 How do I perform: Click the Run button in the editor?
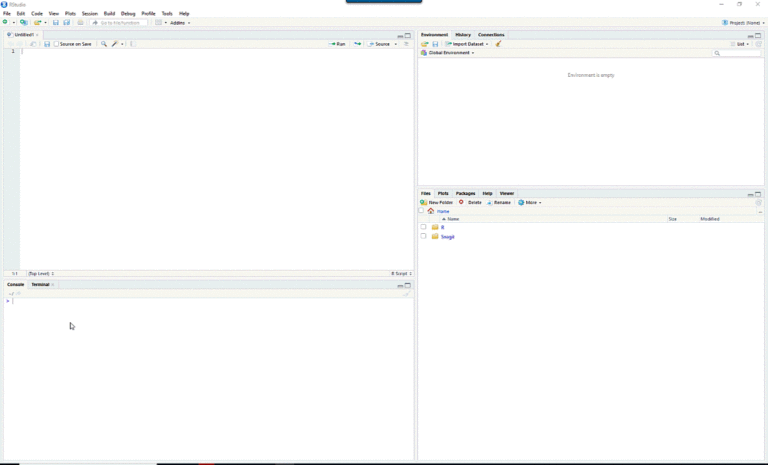coord(338,44)
